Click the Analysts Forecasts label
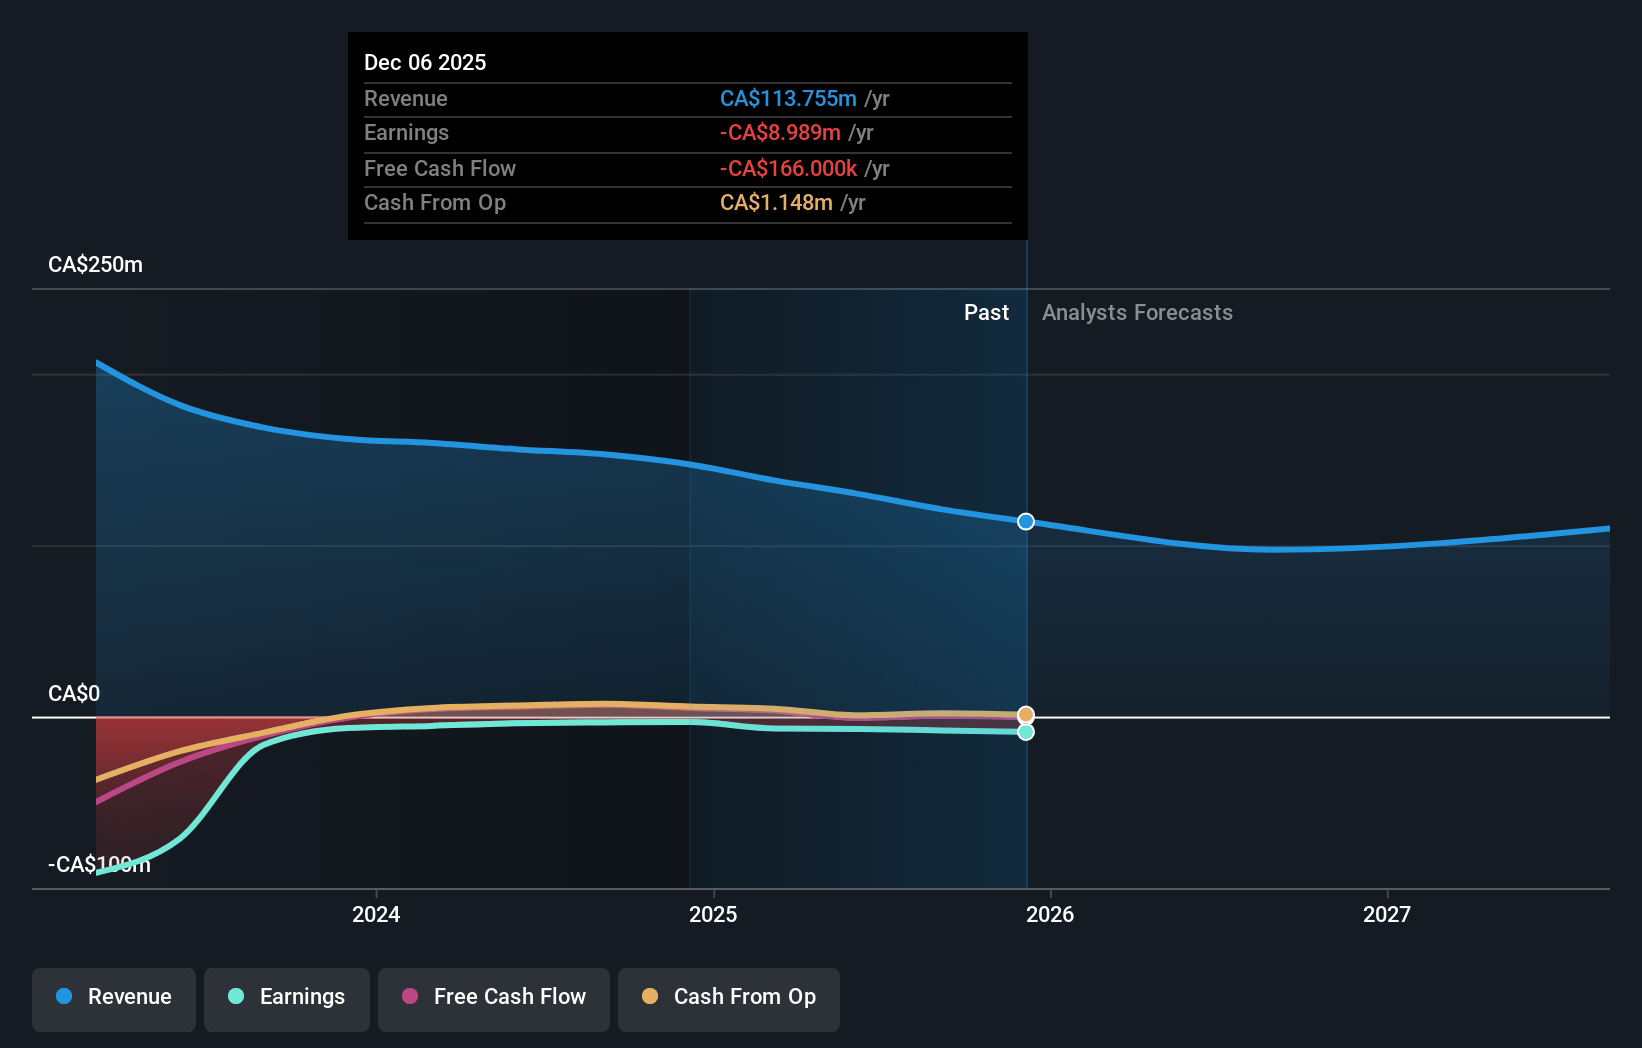Screen dimensions: 1642x1048 click(1137, 313)
